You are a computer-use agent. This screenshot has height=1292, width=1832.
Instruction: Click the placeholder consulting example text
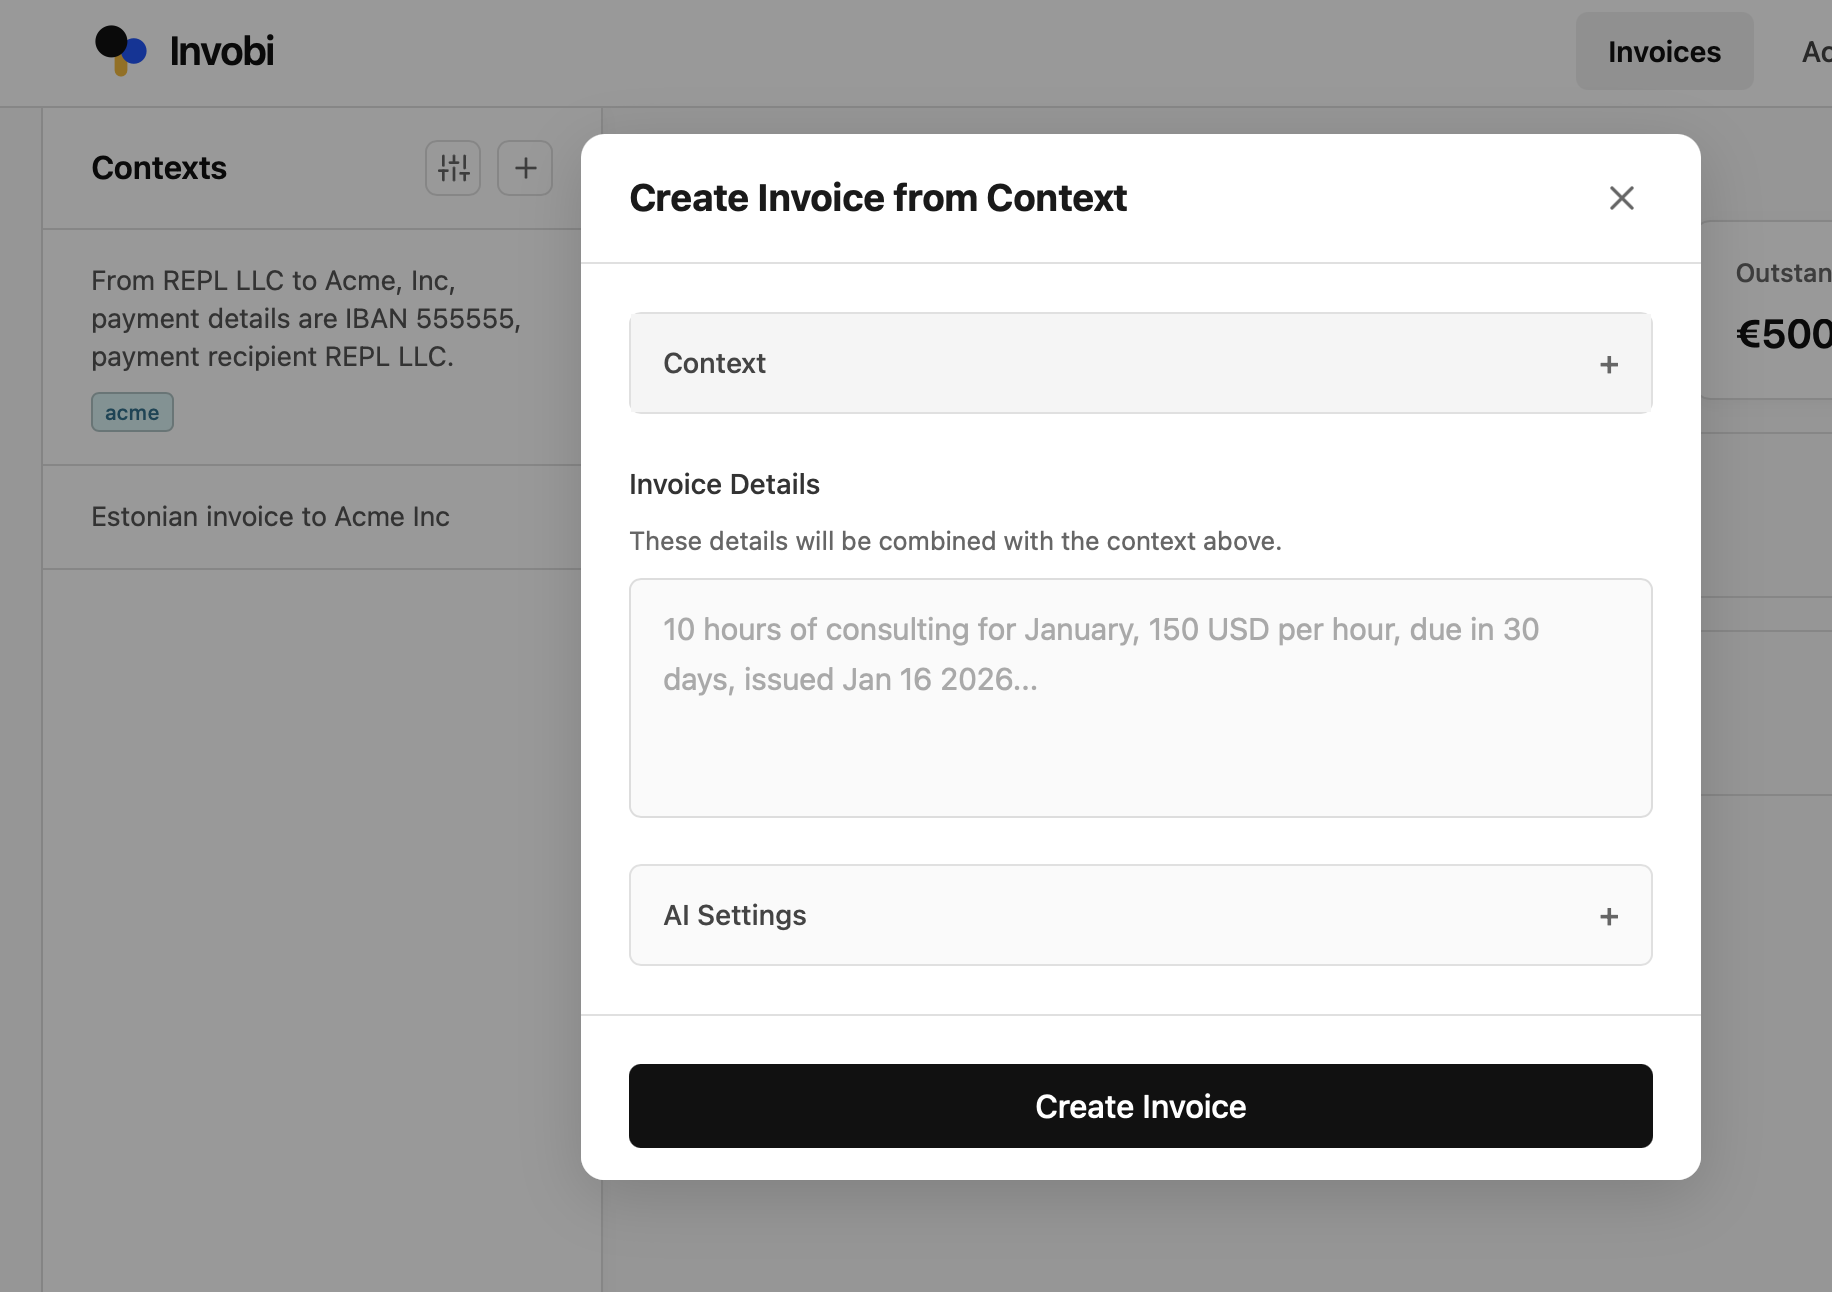coord(1100,654)
